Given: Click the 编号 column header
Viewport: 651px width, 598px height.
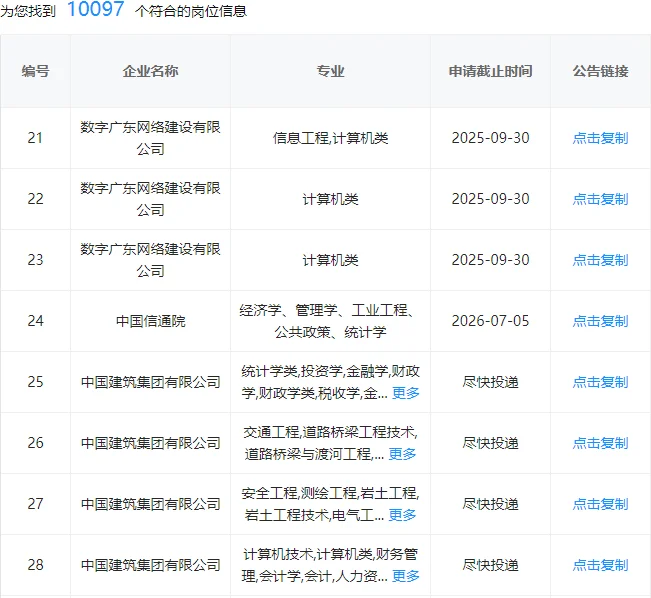Looking at the screenshot, I should coord(35,71).
